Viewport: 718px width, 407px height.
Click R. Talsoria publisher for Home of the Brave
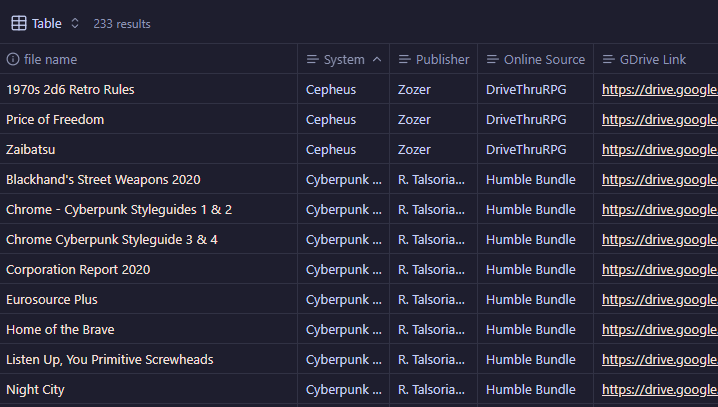pos(431,330)
